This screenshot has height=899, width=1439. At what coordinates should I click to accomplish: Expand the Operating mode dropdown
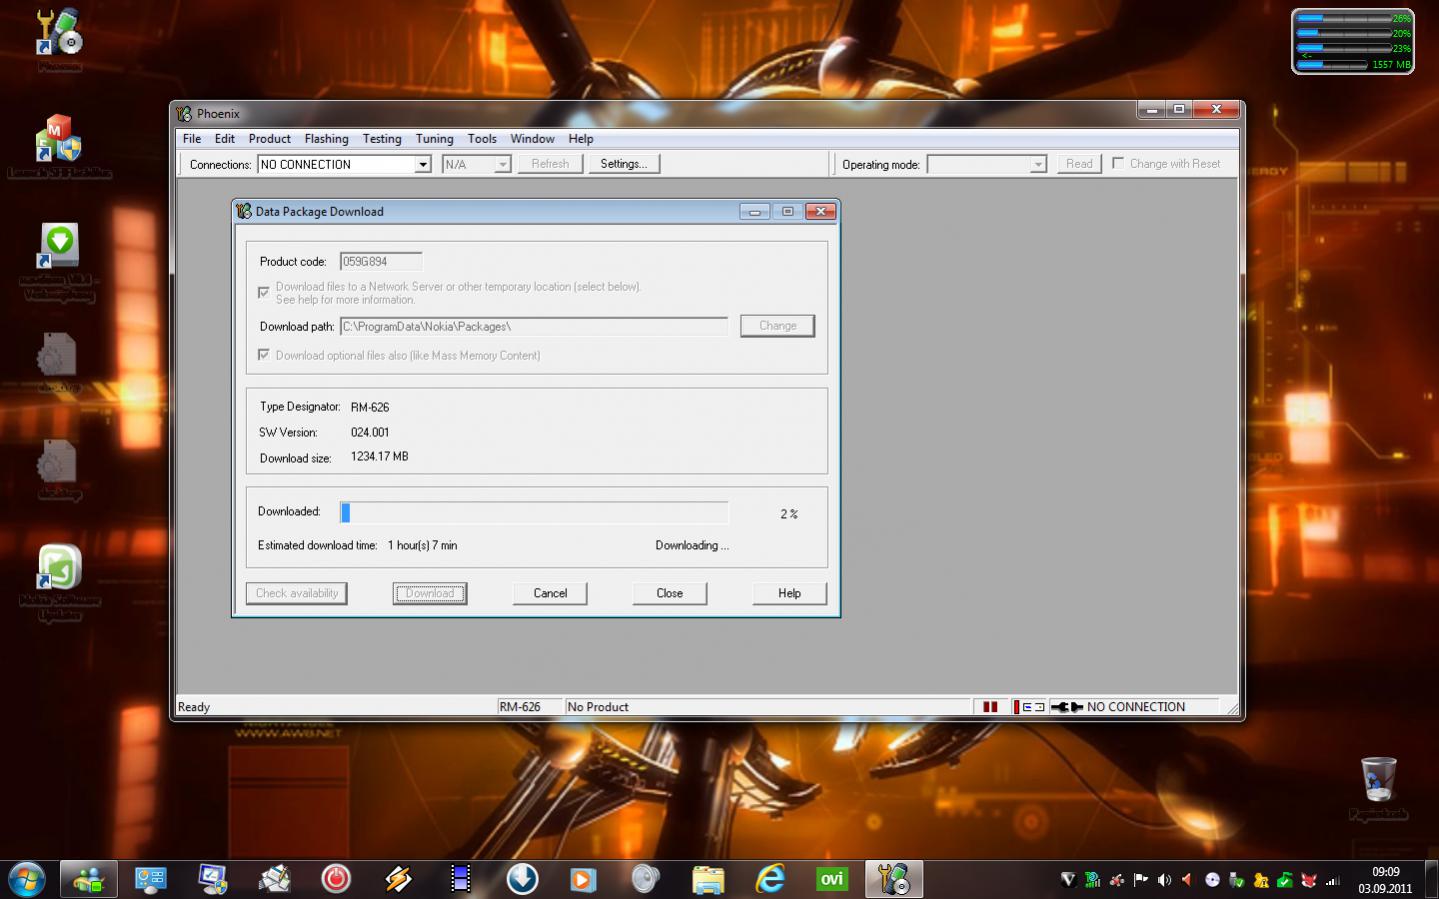point(1038,164)
